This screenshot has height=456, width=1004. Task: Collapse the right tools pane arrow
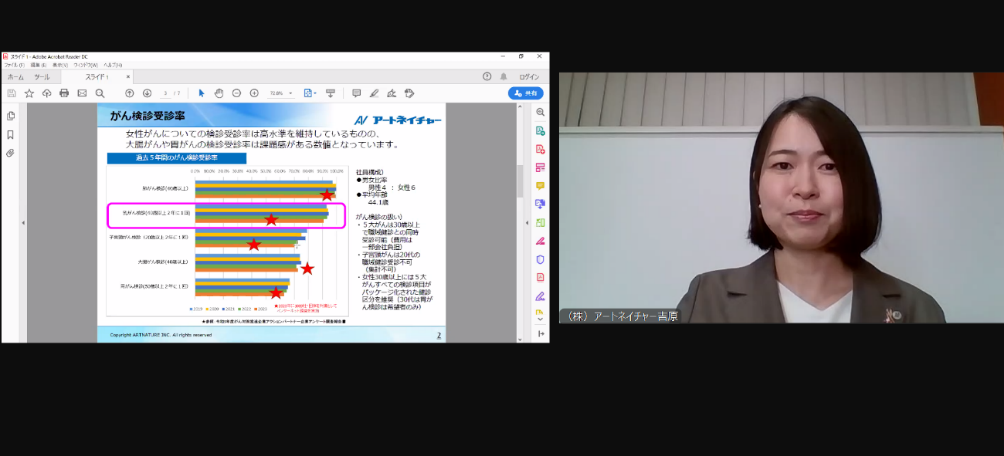(527, 222)
